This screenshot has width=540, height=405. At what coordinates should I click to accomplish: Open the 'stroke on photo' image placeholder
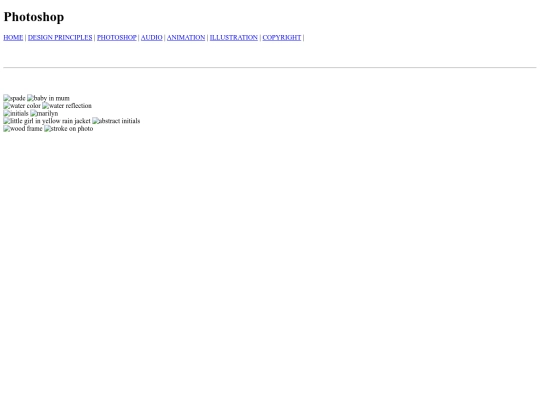click(x=69, y=128)
